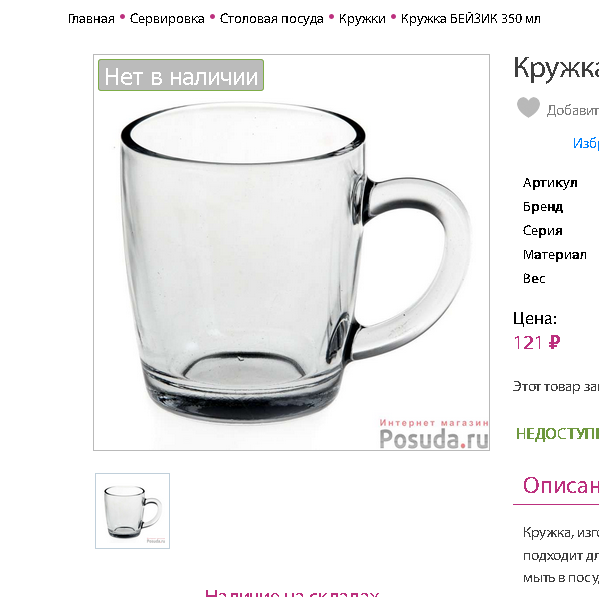Click the Кружка product title heading

click(x=556, y=68)
